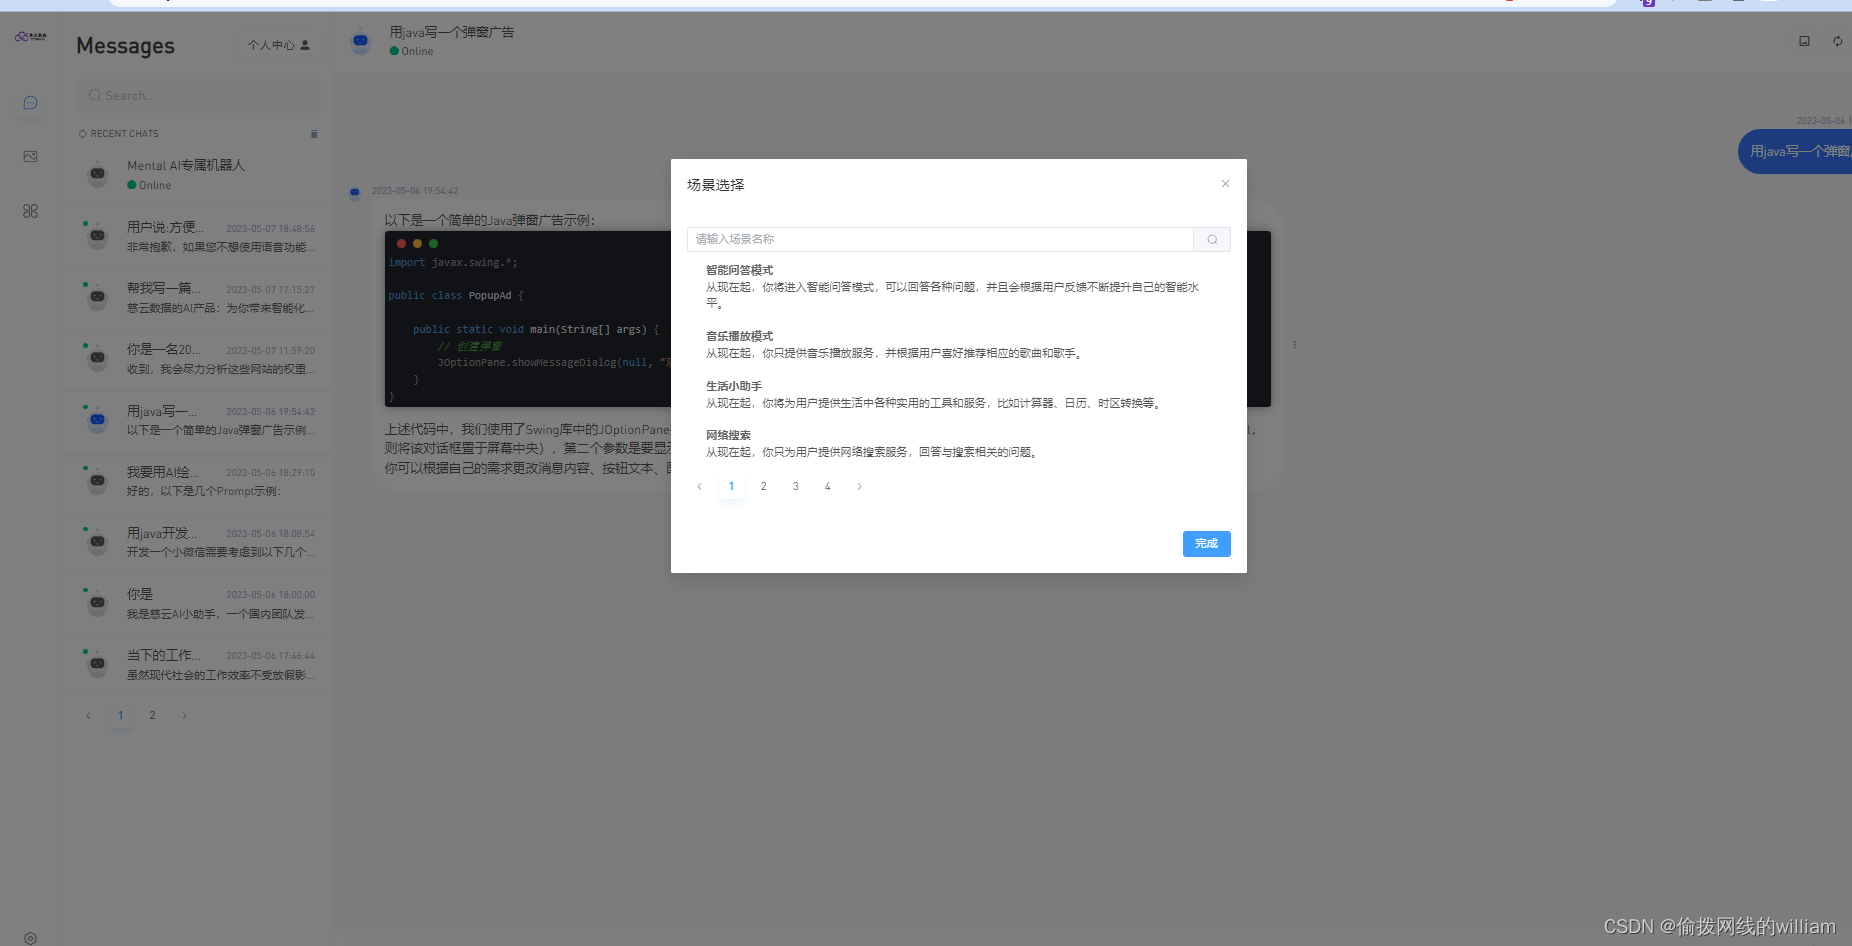The height and width of the screenshot is (946, 1852).
Task: Click next page arrow in scene dialog
Action: 859,487
